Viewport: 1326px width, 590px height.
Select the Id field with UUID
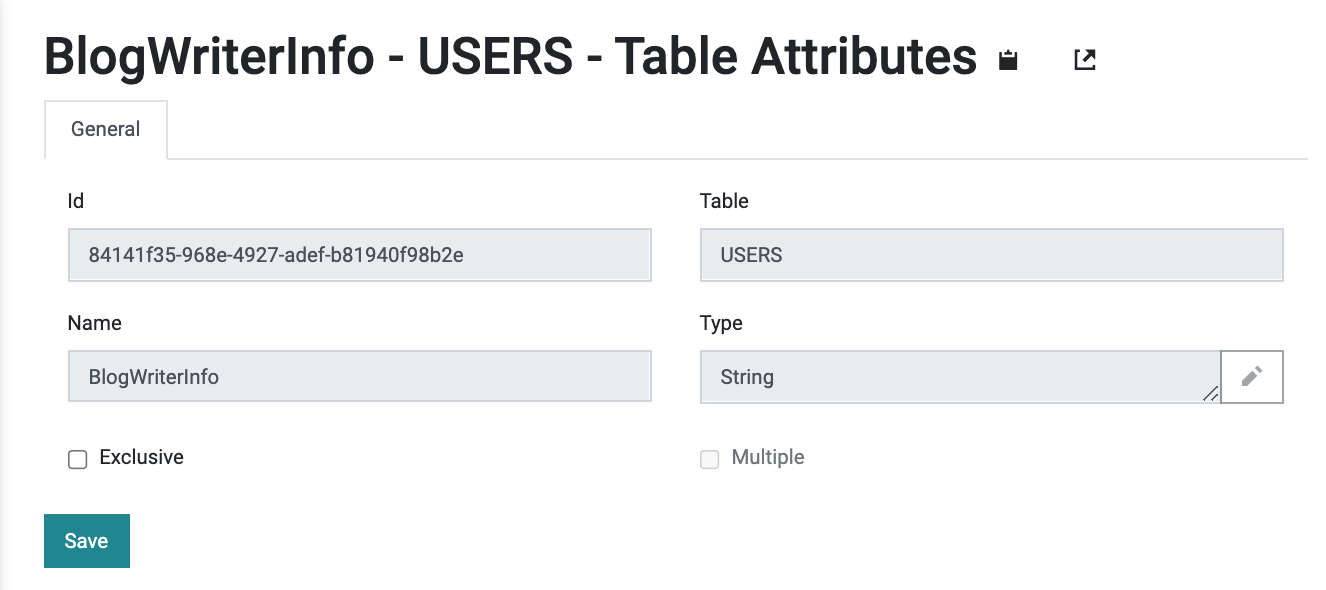pos(360,255)
